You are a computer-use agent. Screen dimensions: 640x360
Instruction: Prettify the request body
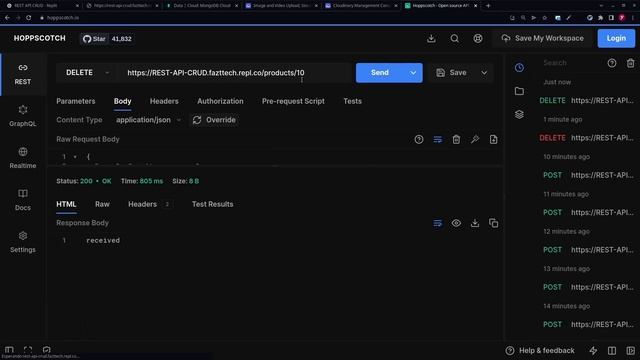pyautogui.click(x=475, y=140)
